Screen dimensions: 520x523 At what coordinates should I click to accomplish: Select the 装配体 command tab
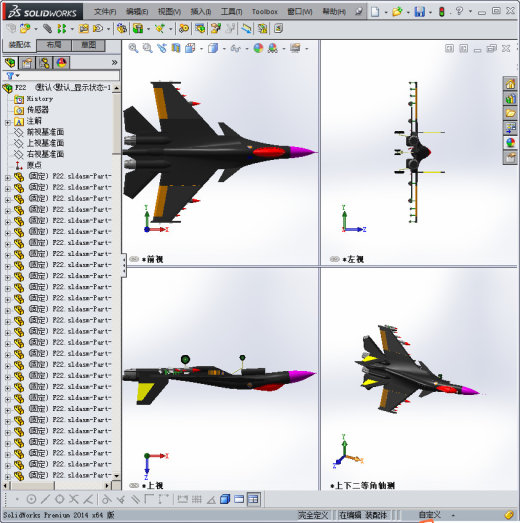19,45
